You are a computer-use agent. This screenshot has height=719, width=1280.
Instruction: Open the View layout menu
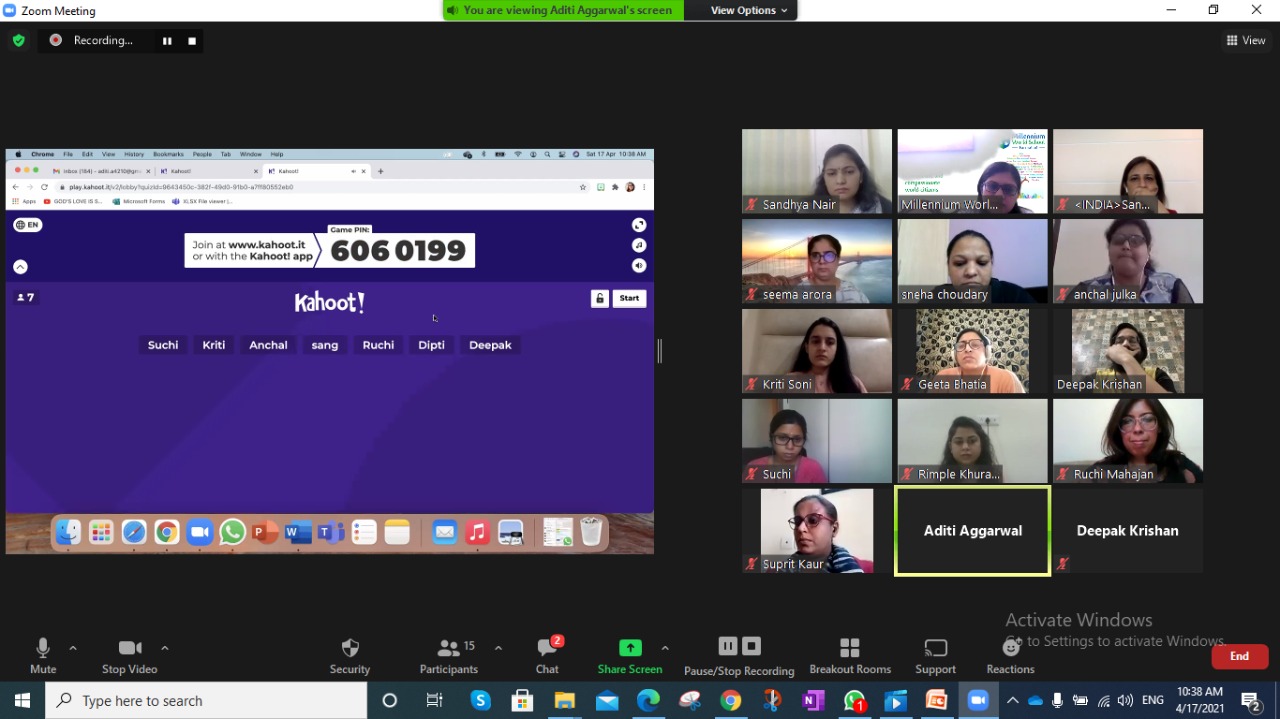1246,40
